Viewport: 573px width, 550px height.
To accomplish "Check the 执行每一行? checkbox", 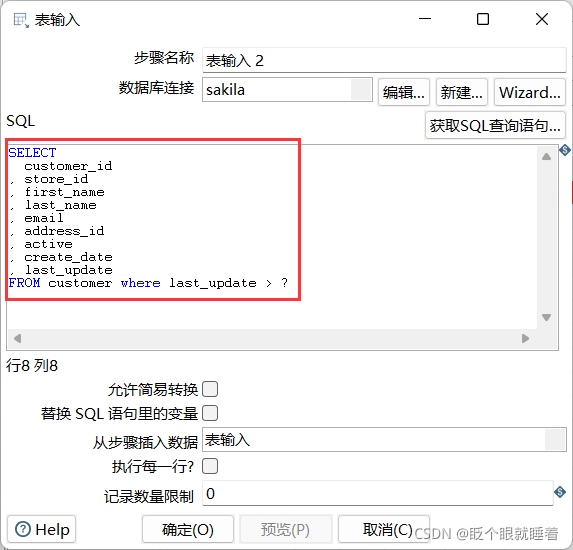I will [210, 466].
